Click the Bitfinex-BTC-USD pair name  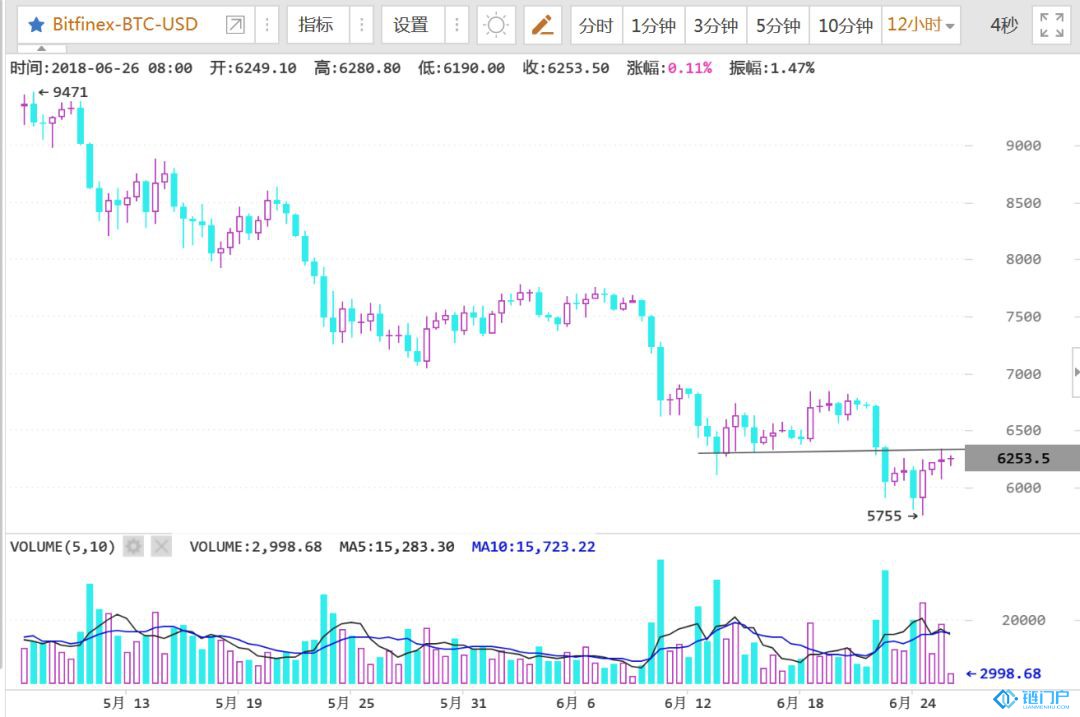[125, 25]
